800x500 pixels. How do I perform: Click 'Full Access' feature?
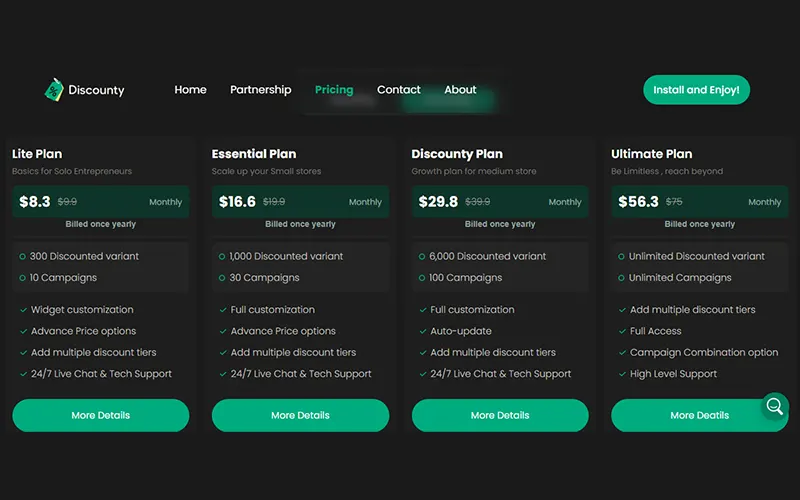(x=655, y=331)
